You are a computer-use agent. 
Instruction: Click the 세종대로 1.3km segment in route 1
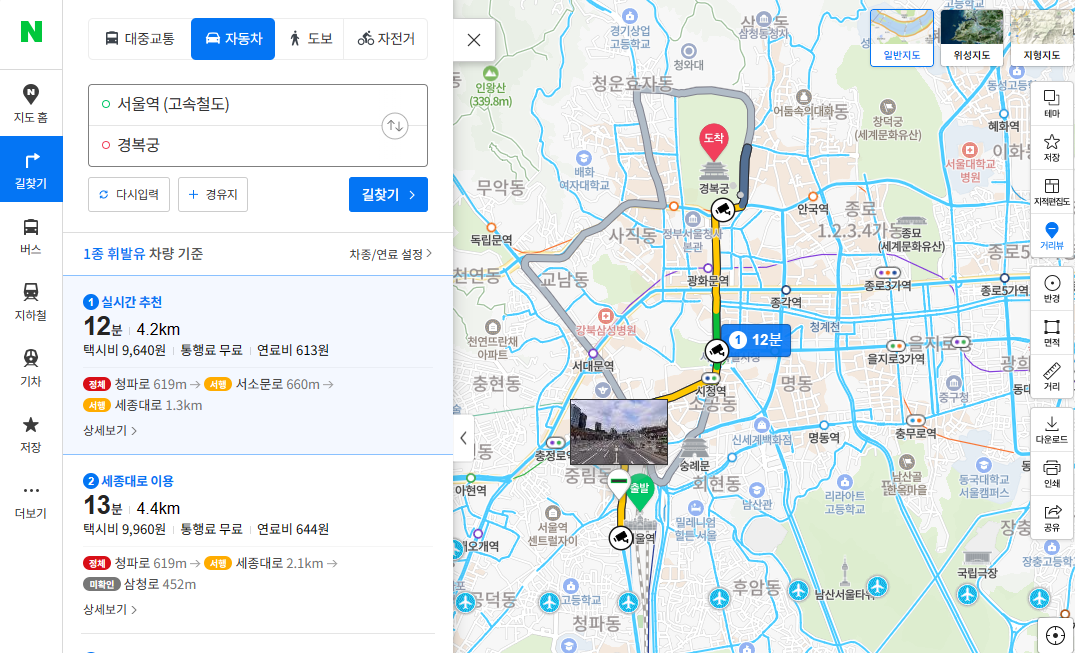(144, 405)
